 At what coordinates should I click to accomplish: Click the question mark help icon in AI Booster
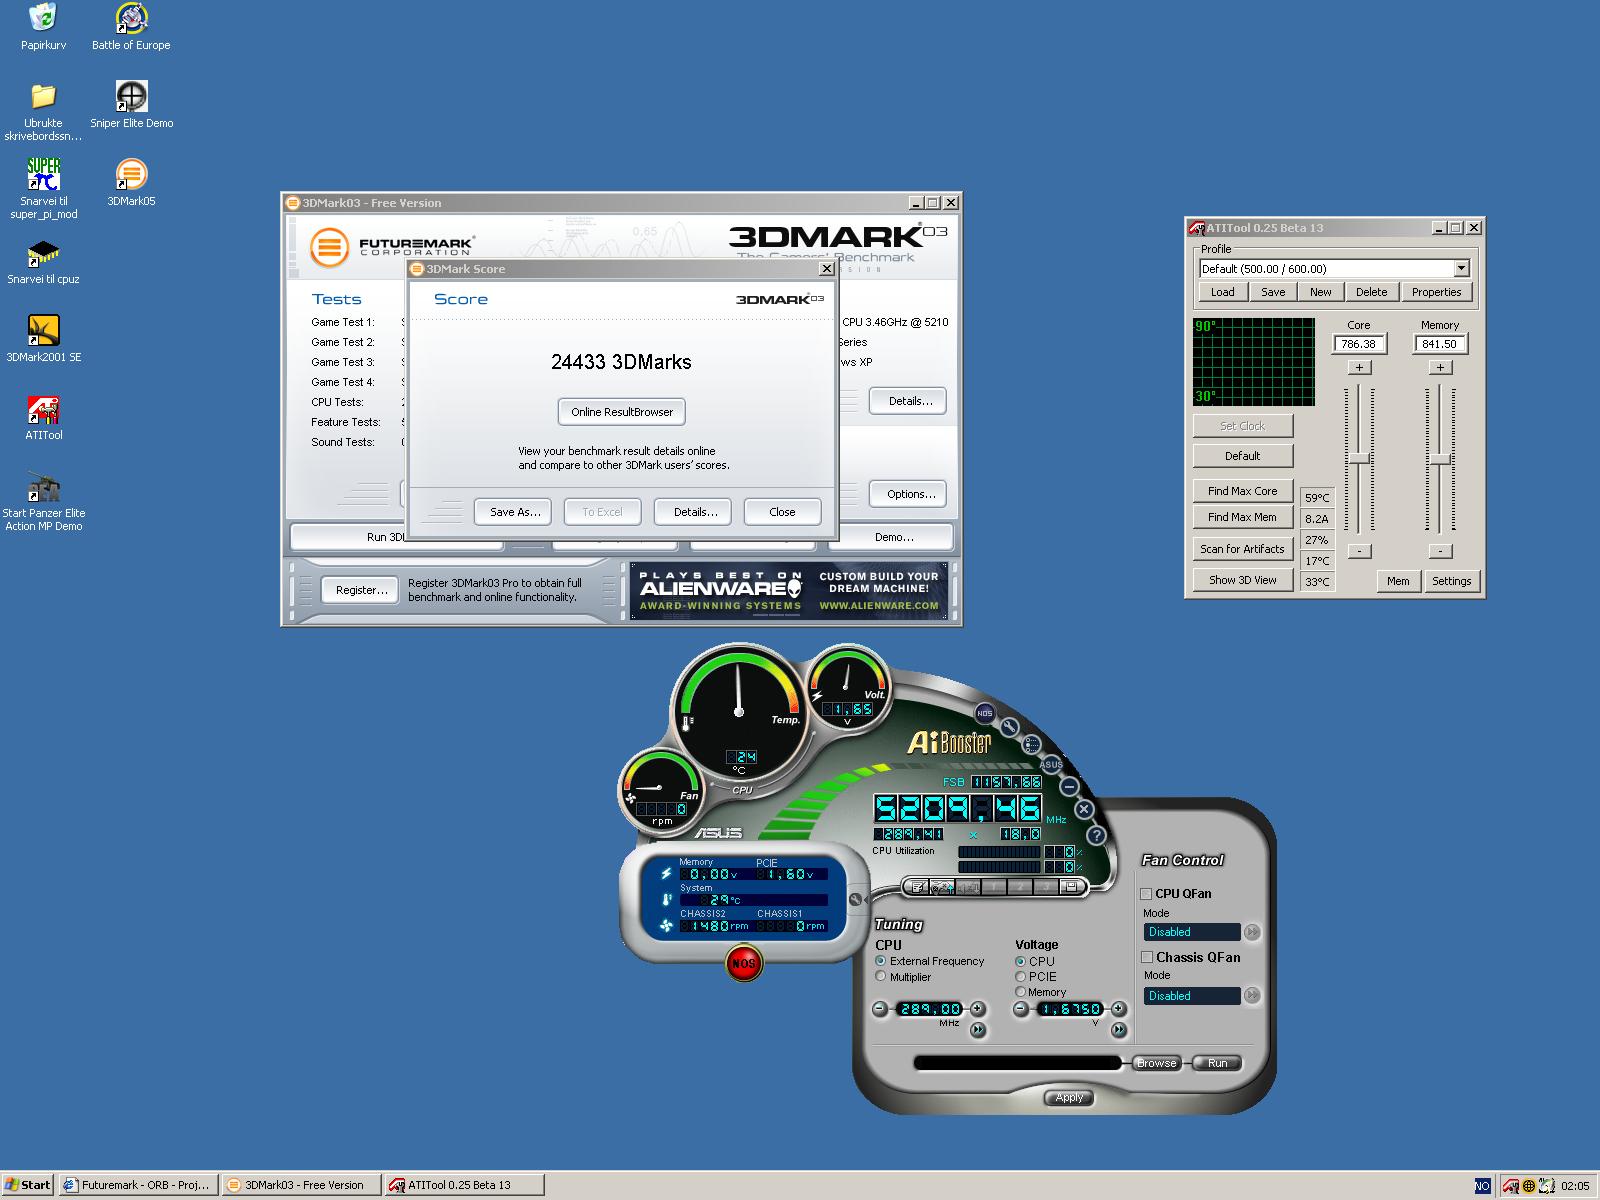tap(1096, 834)
